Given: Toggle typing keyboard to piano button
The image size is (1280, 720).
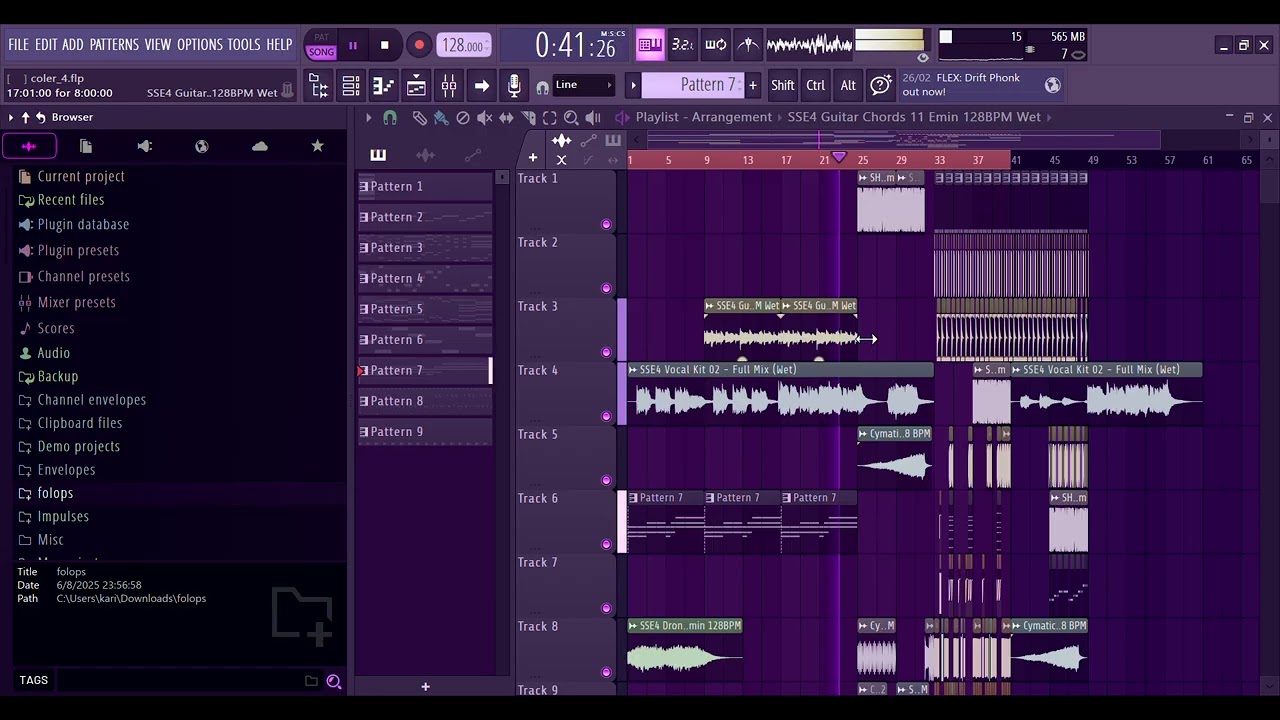Looking at the screenshot, I should pos(650,44).
